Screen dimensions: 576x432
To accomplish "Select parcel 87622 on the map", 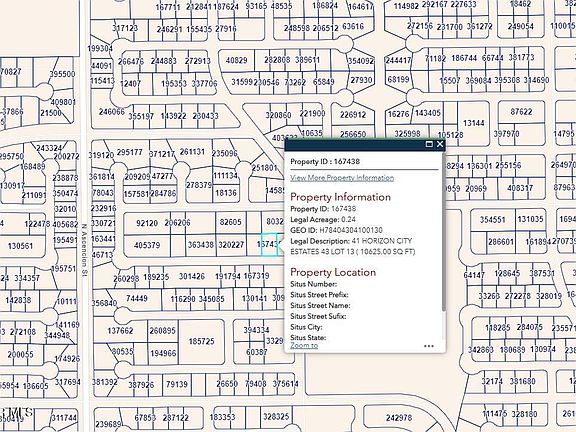I will tap(521, 112).
